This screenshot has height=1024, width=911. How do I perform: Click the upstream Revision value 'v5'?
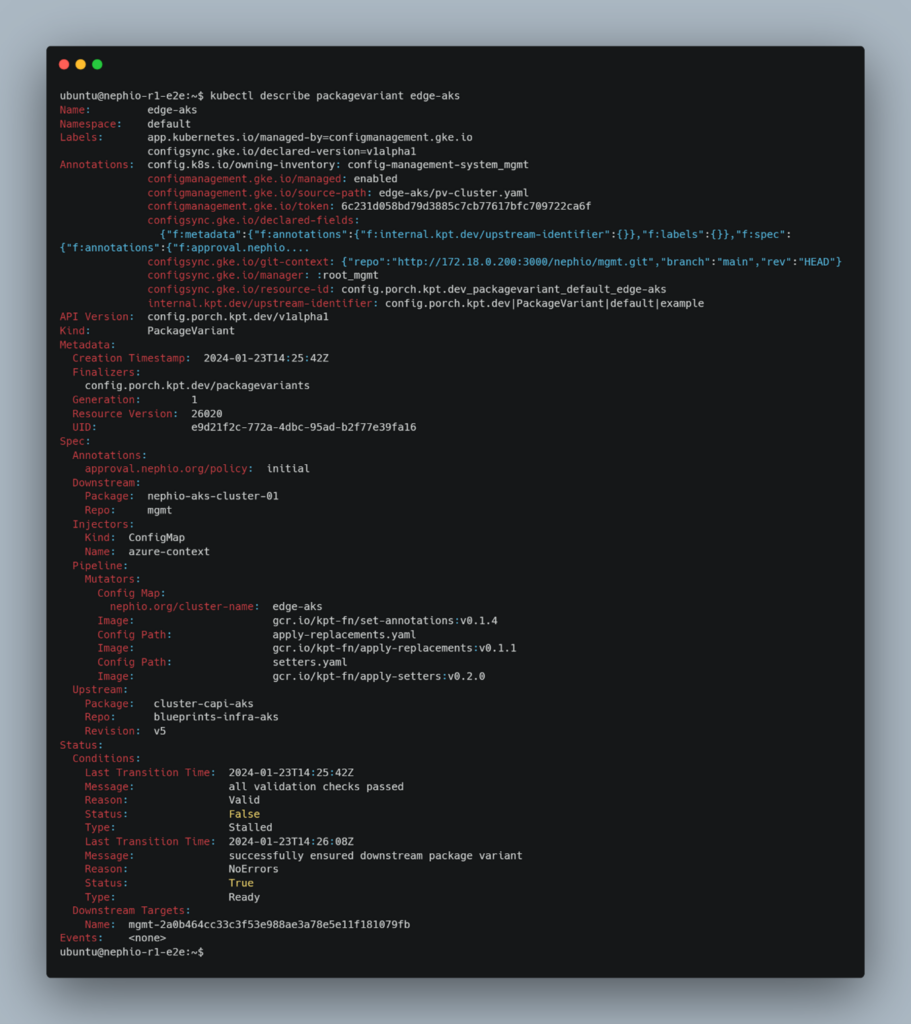click(159, 731)
